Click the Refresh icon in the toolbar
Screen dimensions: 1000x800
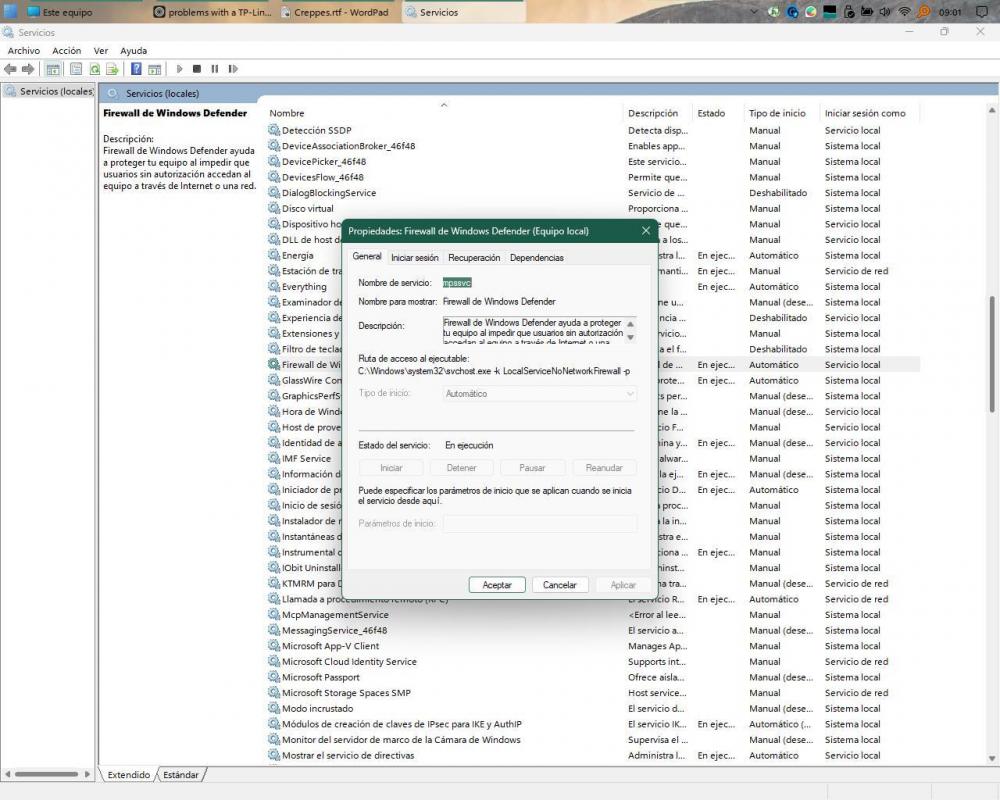click(95, 69)
